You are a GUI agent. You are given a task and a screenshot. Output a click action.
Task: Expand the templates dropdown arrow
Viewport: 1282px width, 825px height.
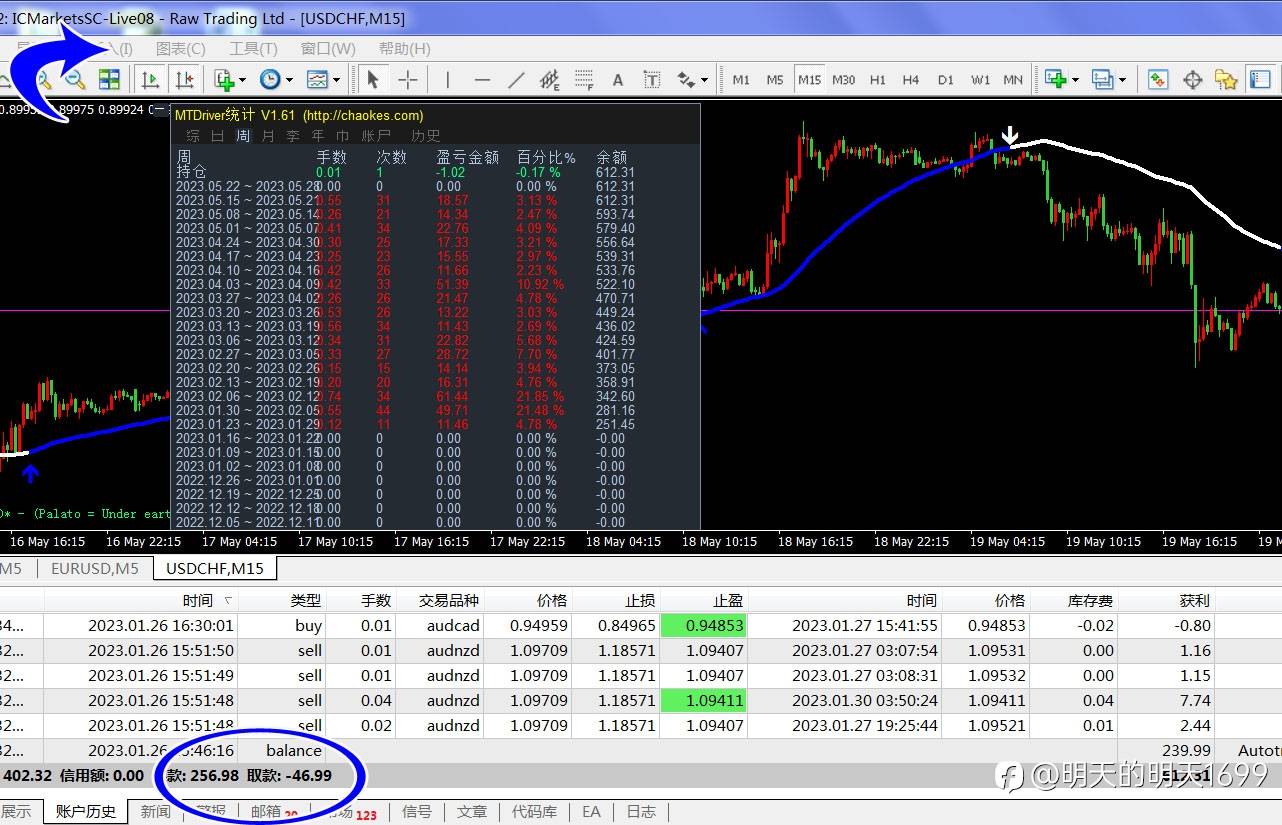pyautogui.click(x=337, y=80)
